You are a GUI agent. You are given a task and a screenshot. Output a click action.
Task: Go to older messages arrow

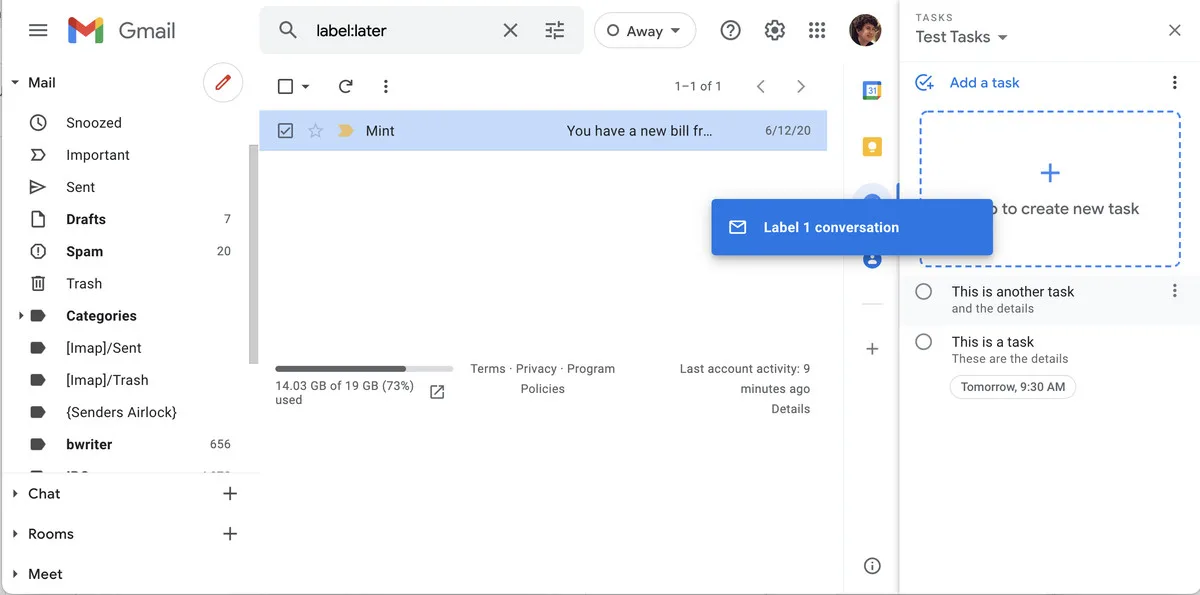point(800,86)
